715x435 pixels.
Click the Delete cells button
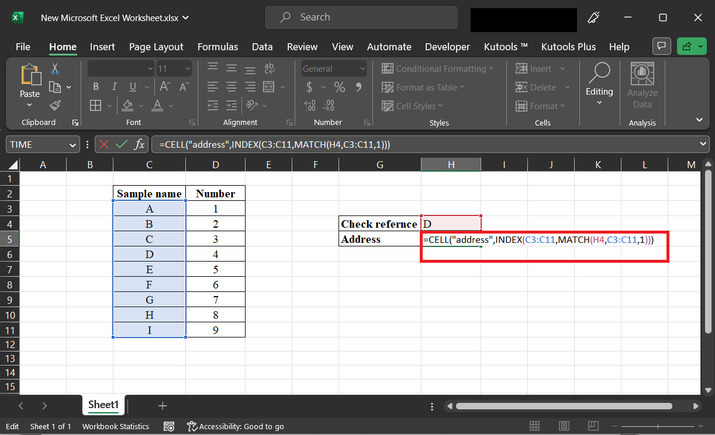coord(536,87)
